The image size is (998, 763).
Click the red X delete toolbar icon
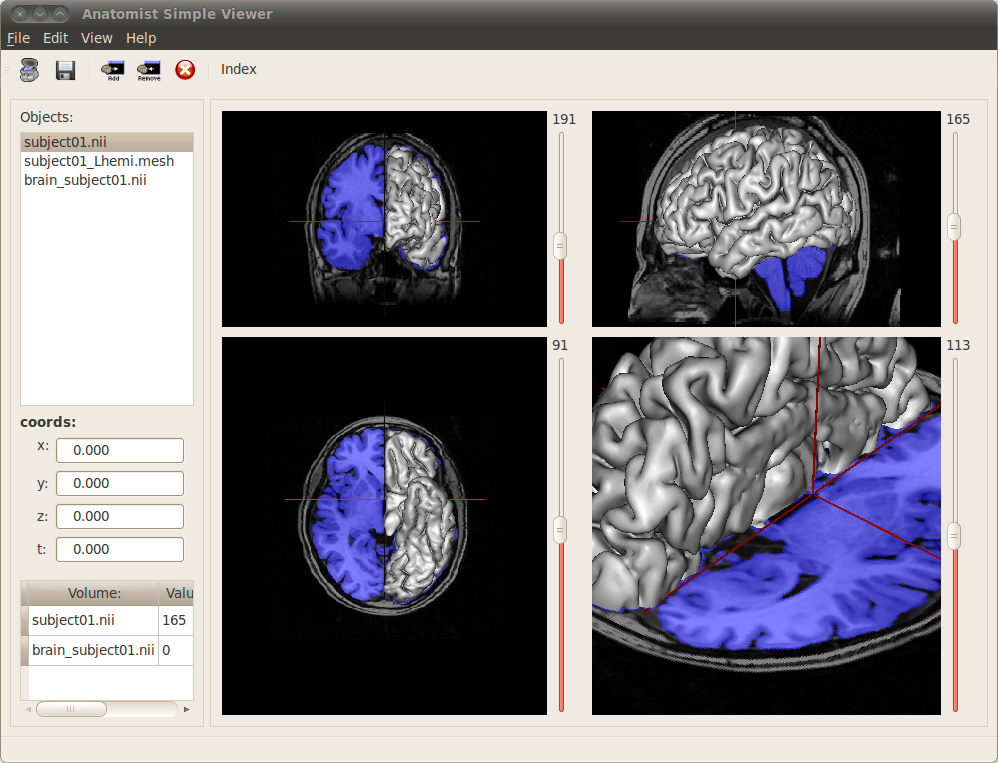coord(185,70)
